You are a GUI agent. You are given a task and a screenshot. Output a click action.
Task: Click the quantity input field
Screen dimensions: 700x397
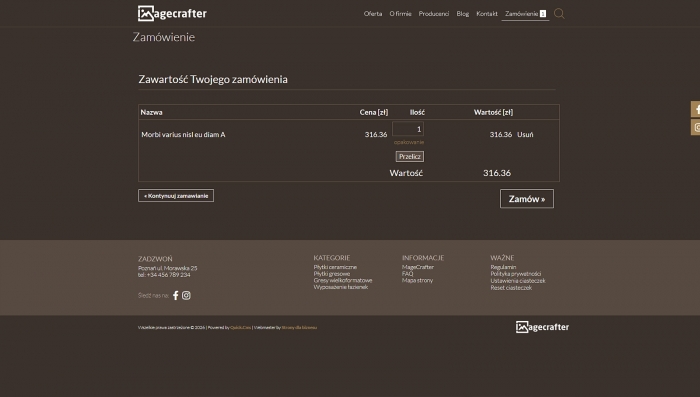(x=408, y=129)
